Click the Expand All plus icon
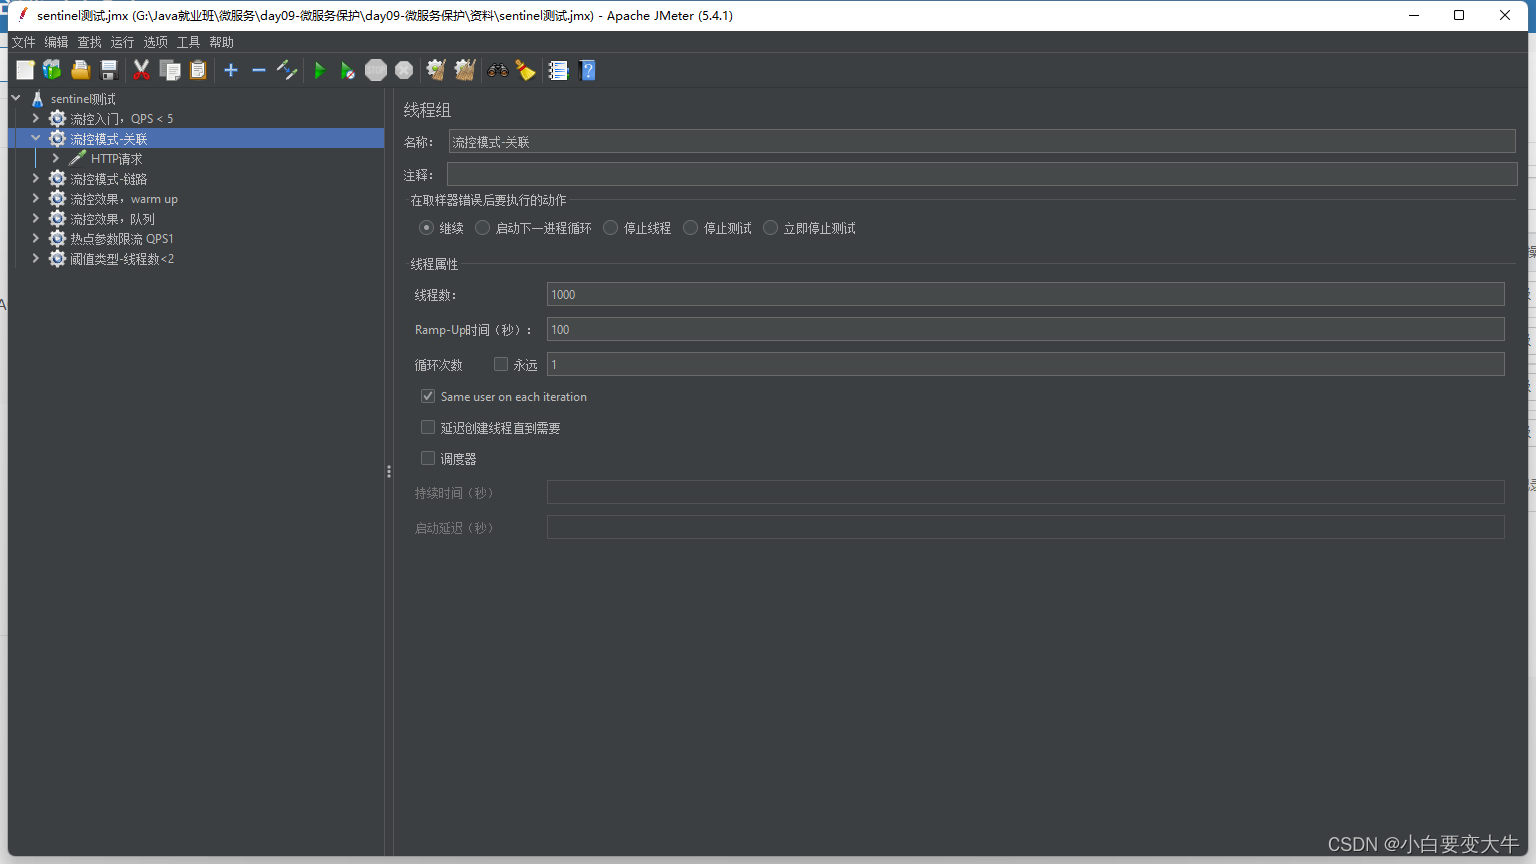Screen dimensions: 1536x864 click(231, 70)
